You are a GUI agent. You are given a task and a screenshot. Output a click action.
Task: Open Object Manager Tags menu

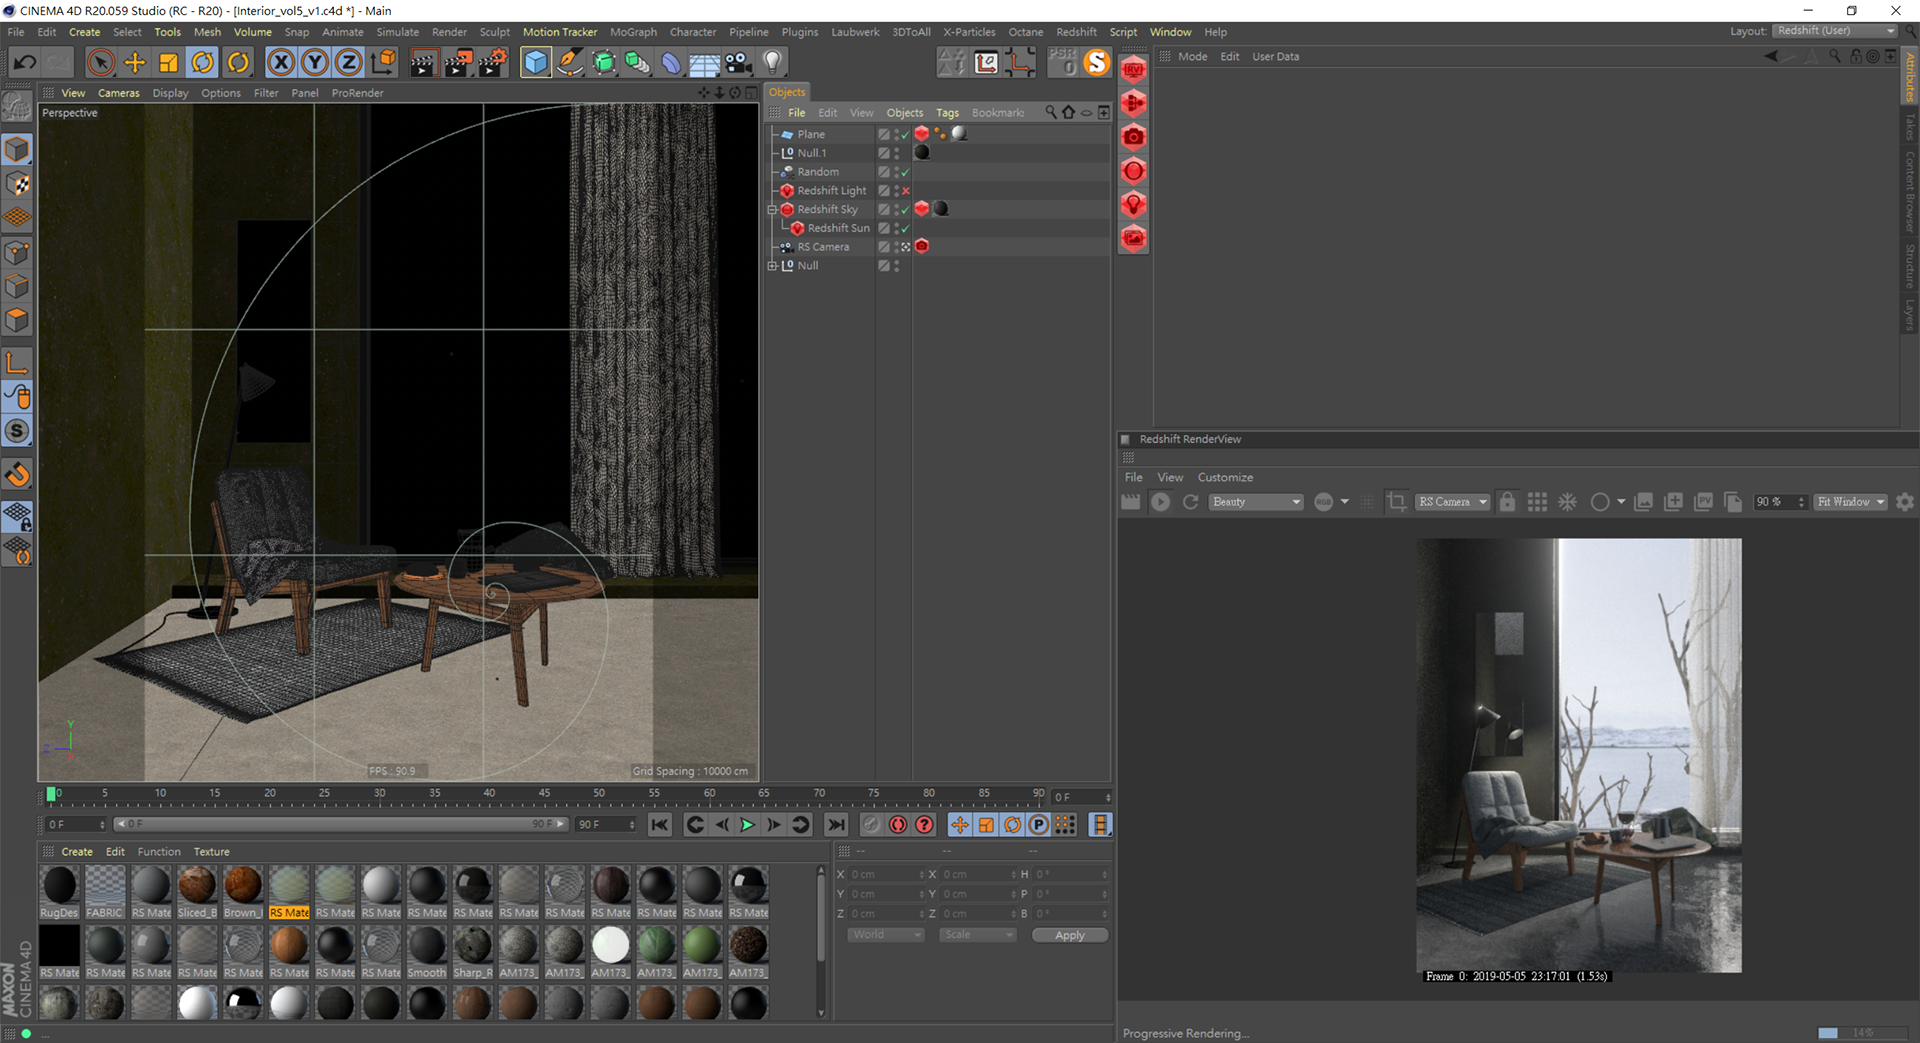tap(947, 113)
